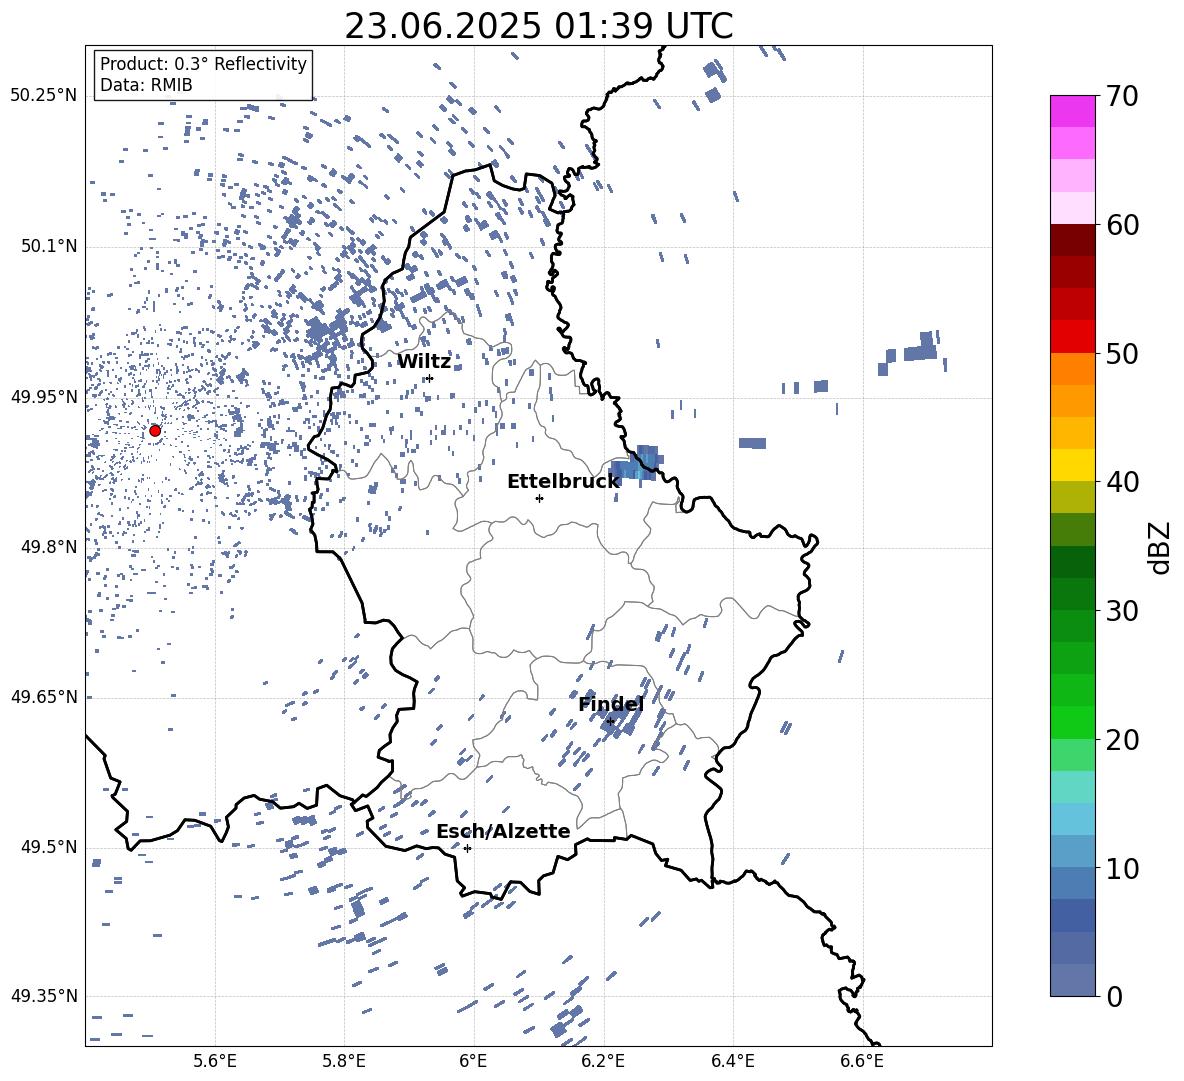Screen dimensions: 1184x1081
Task: Click the radar echo cluster east of Ettelbruck
Action: [637, 464]
